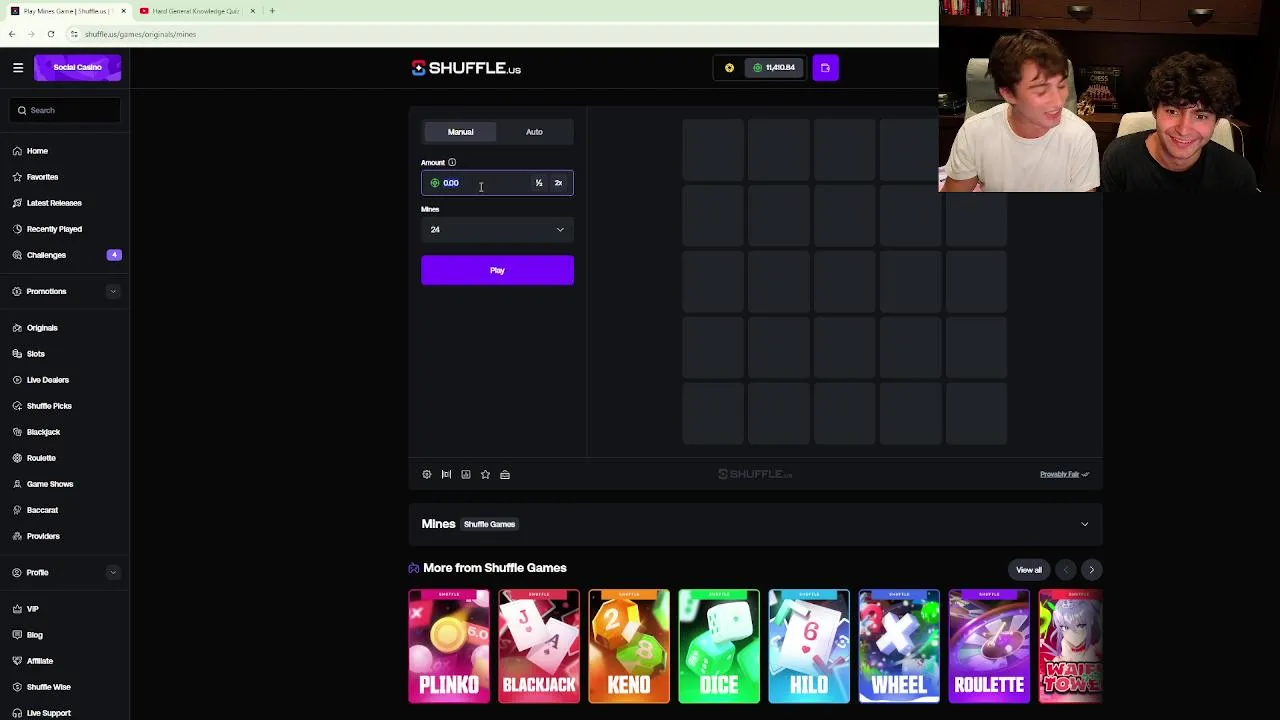This screenshot has width=1280, height=720.
Task: Open Shuffle Picks in sidebar
Action: (49, 406)
